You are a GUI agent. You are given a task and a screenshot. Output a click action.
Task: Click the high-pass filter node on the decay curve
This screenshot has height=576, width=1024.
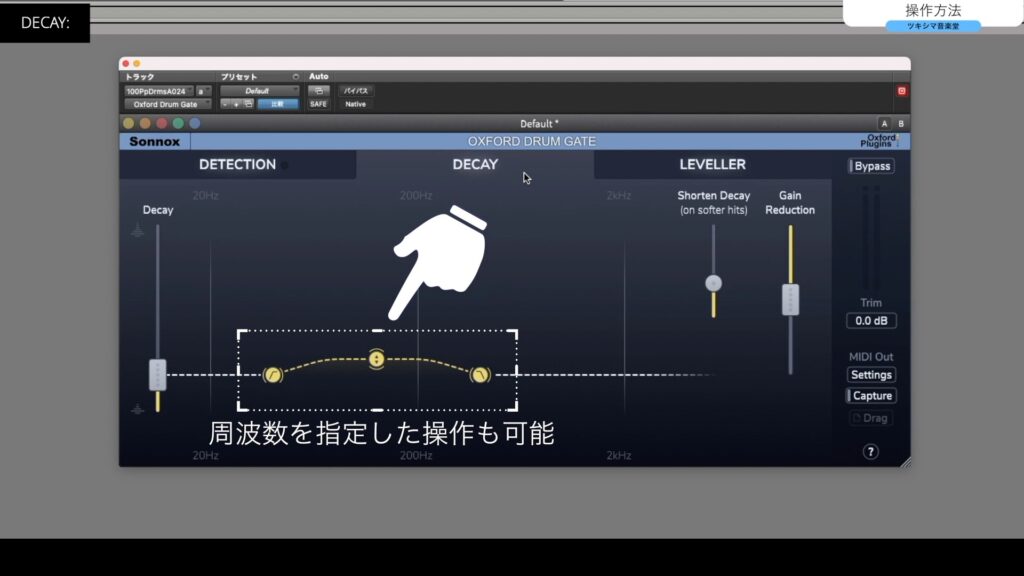click(272, 375)
